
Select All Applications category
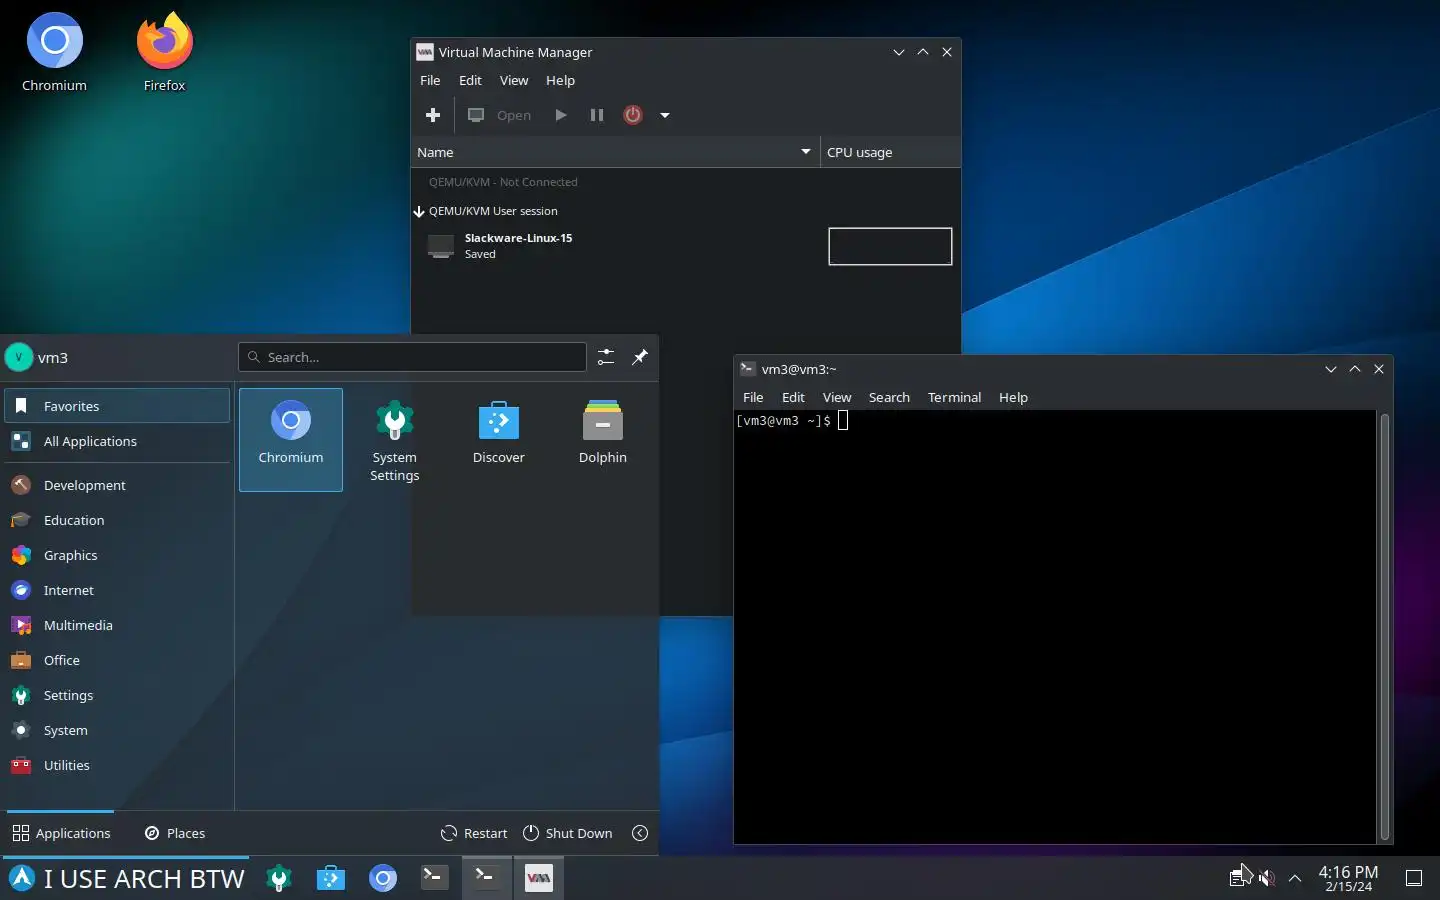(x=117, y=441)
